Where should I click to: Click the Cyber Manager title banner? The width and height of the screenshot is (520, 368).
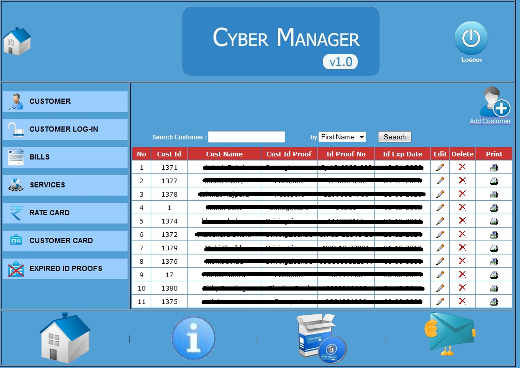(x=281, y=41)
